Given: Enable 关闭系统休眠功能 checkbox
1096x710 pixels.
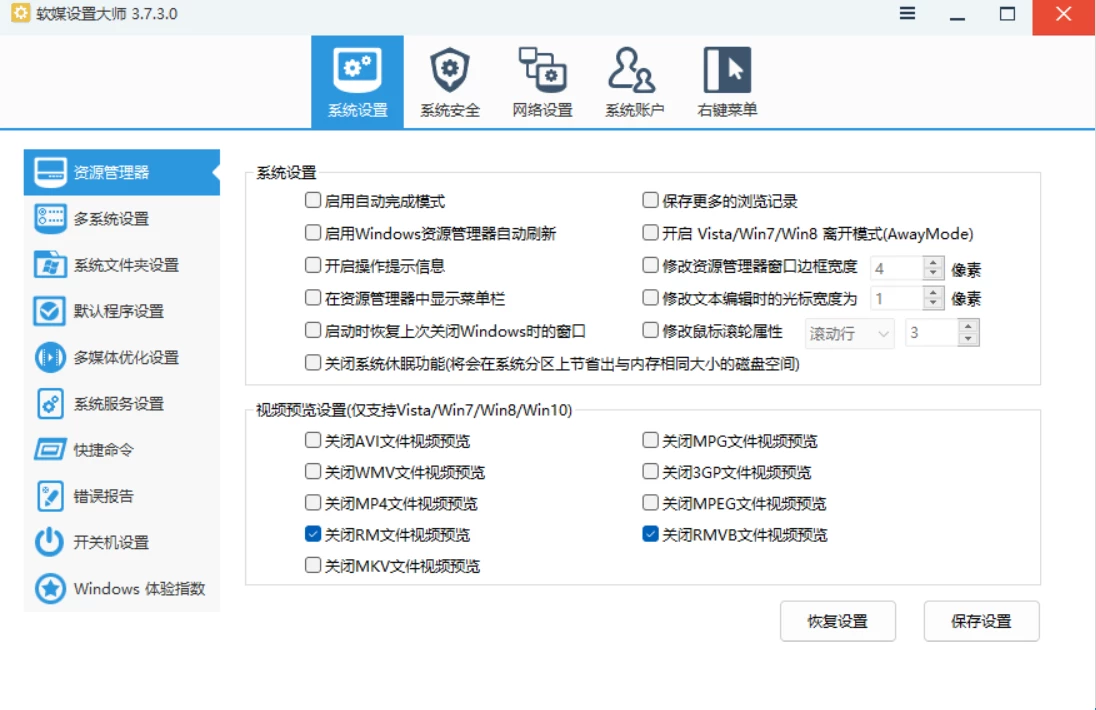Looking at the screenshot, I should click(312, 363).
